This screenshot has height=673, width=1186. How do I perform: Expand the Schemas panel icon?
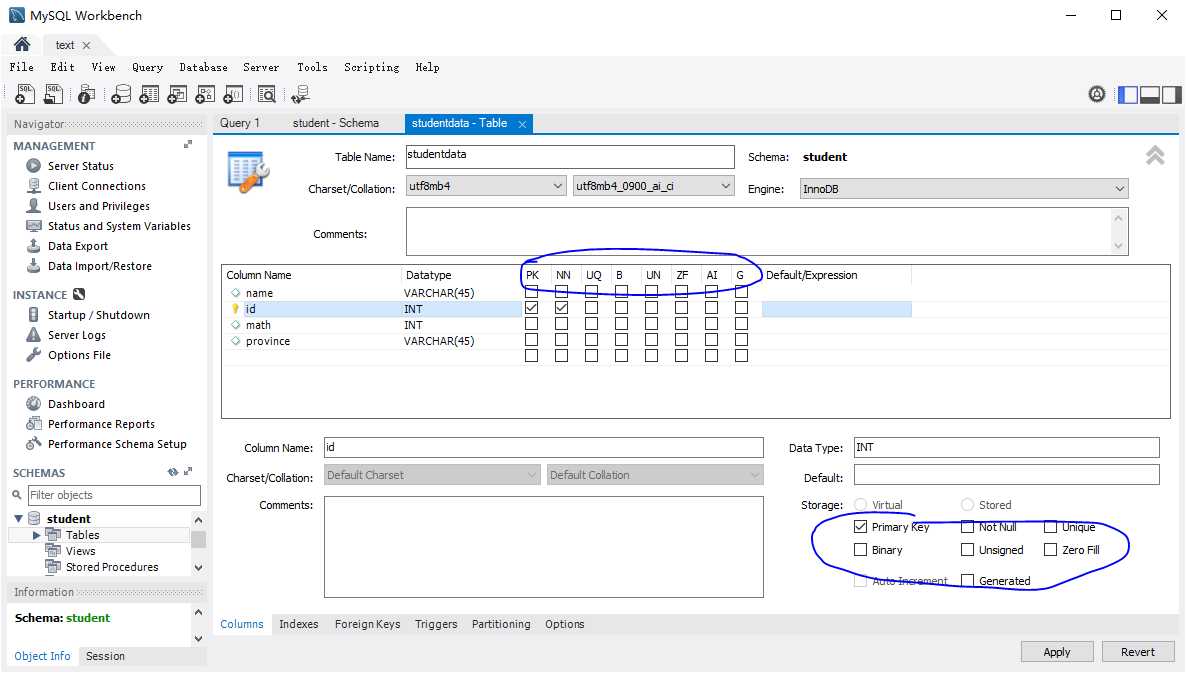tap(188, 472)
